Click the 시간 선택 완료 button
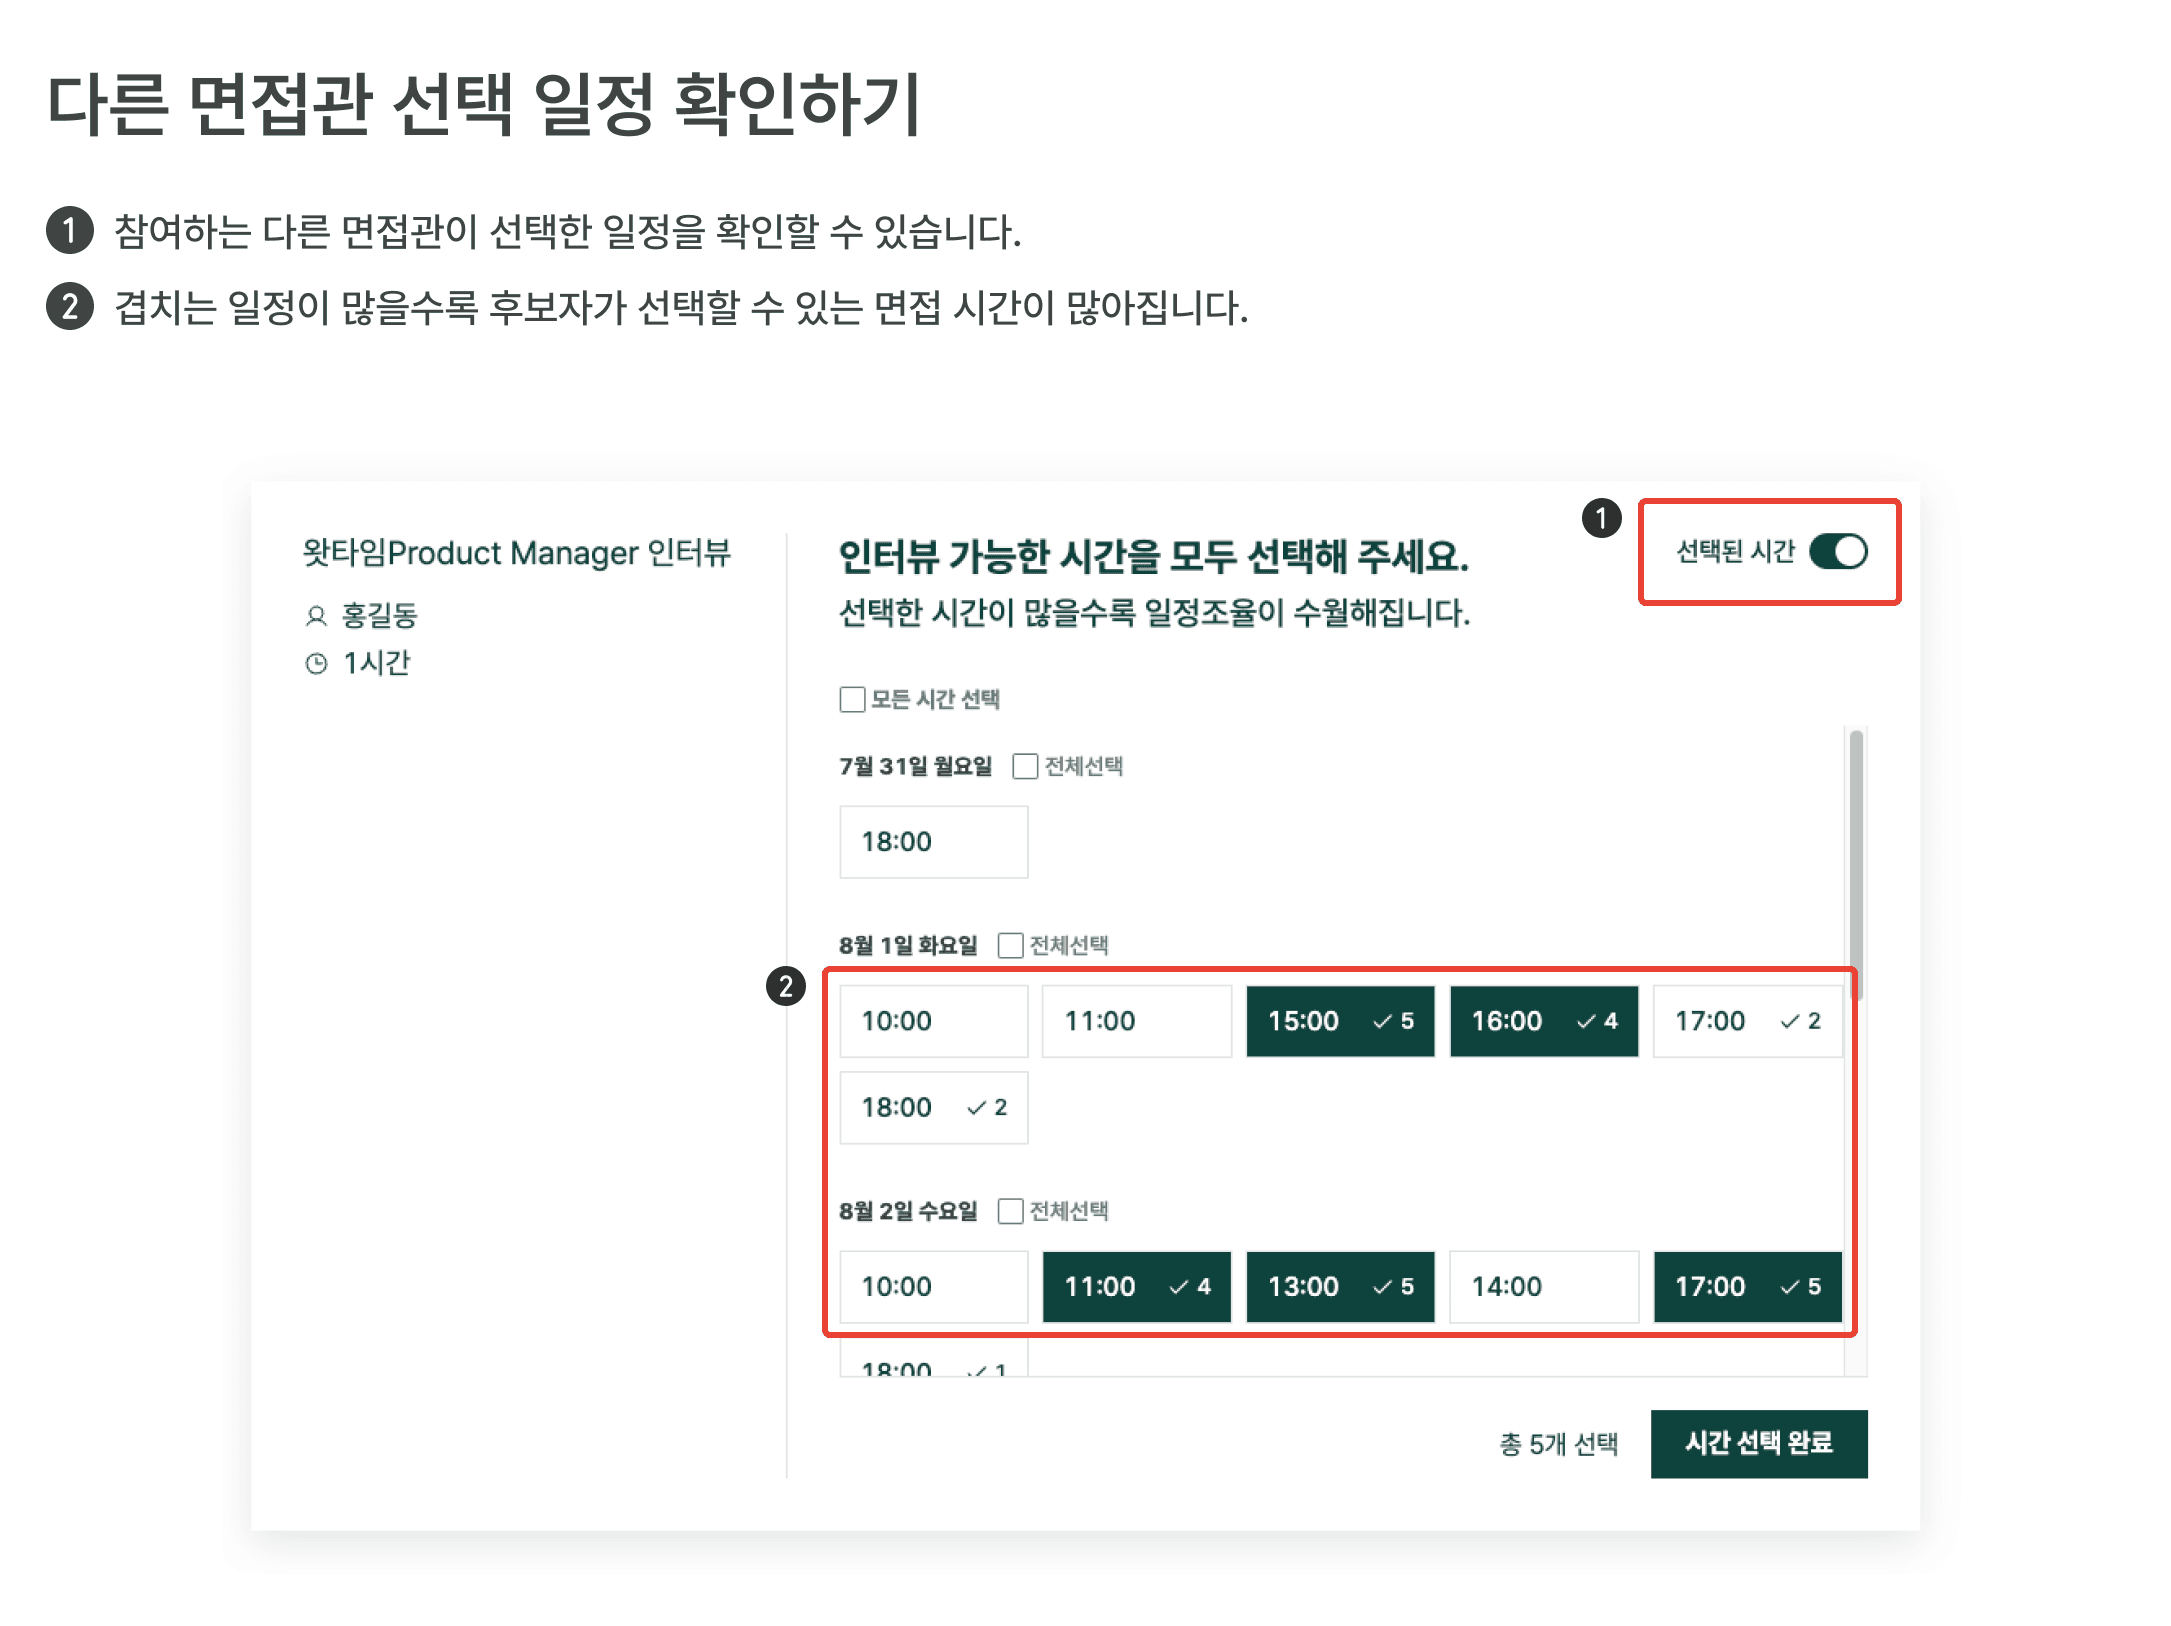 [1758, 1443]
